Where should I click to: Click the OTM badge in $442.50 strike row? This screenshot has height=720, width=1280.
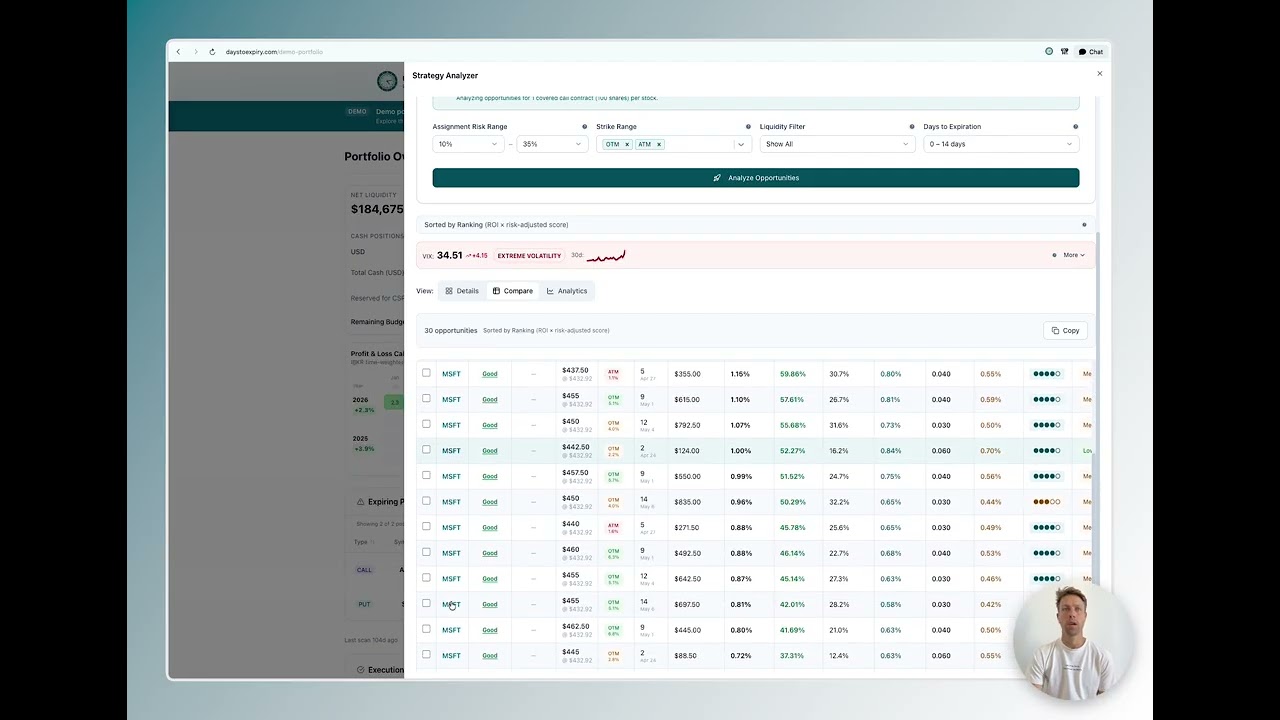[613, 451]
